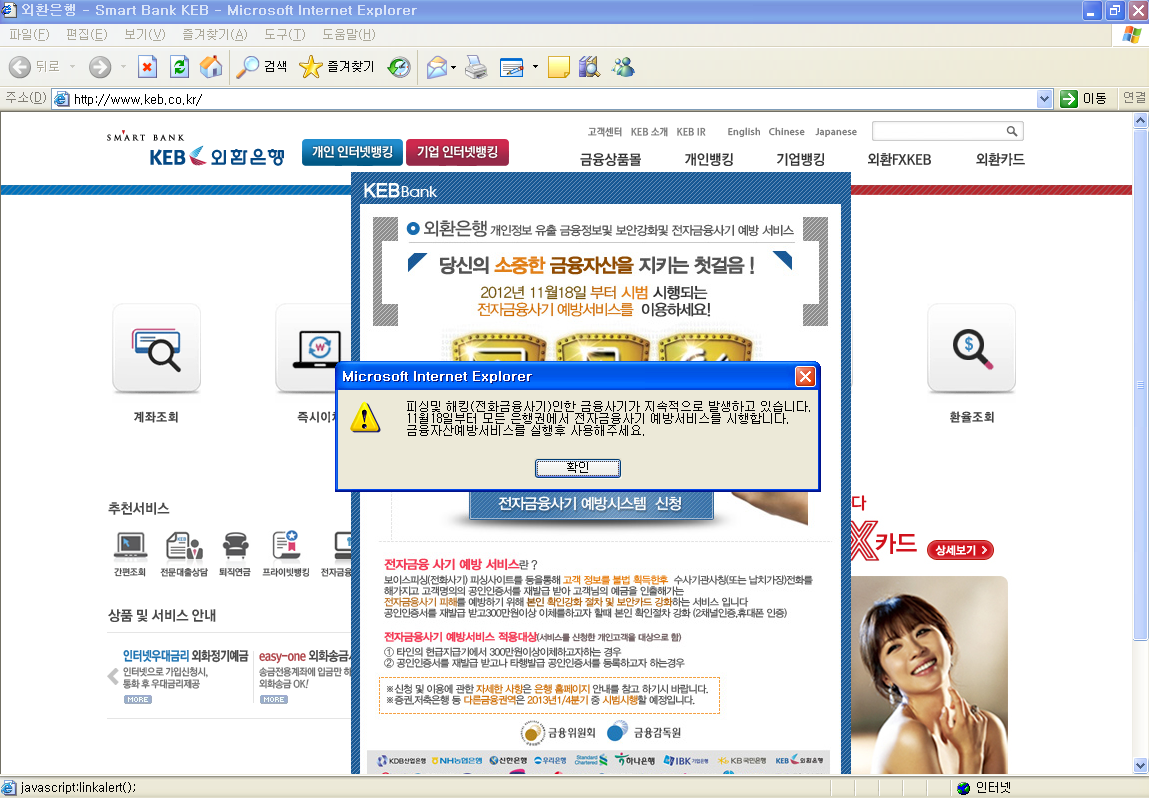This screenshot has width=1149, height=798.
Task: Switch site language to Chinese
Action: click(786, 132)
